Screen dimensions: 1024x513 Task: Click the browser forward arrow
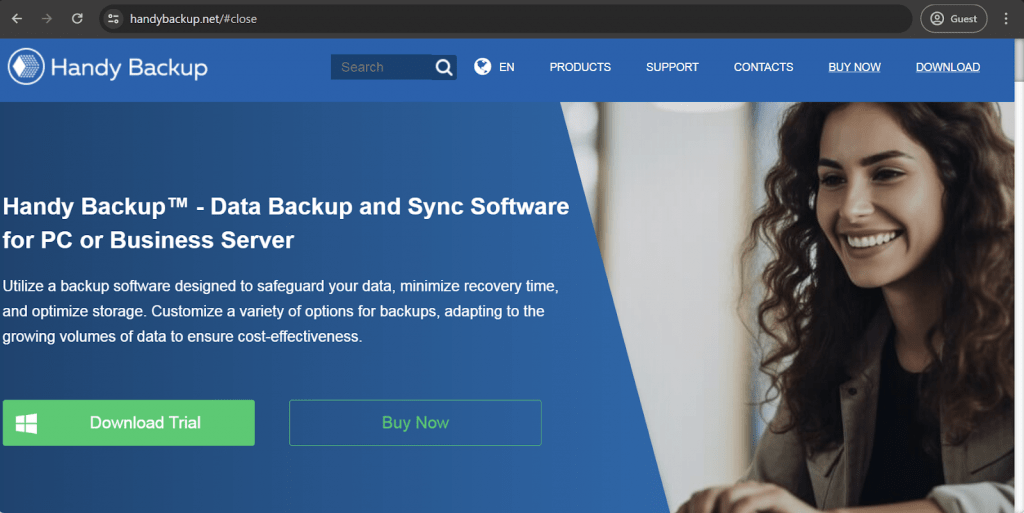(47, 19)
